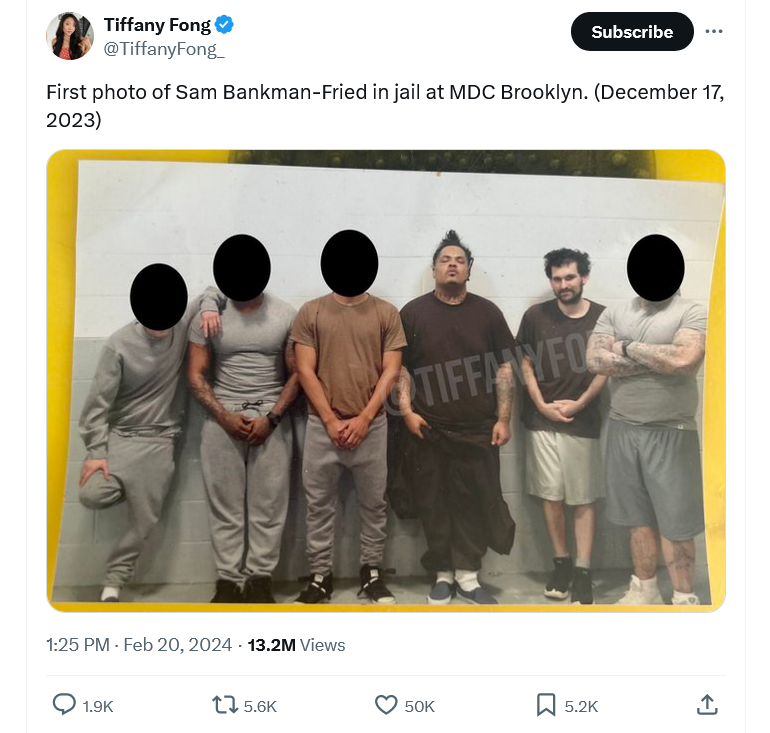Open the @TiffanyFong_ handle link

(164, 49)
